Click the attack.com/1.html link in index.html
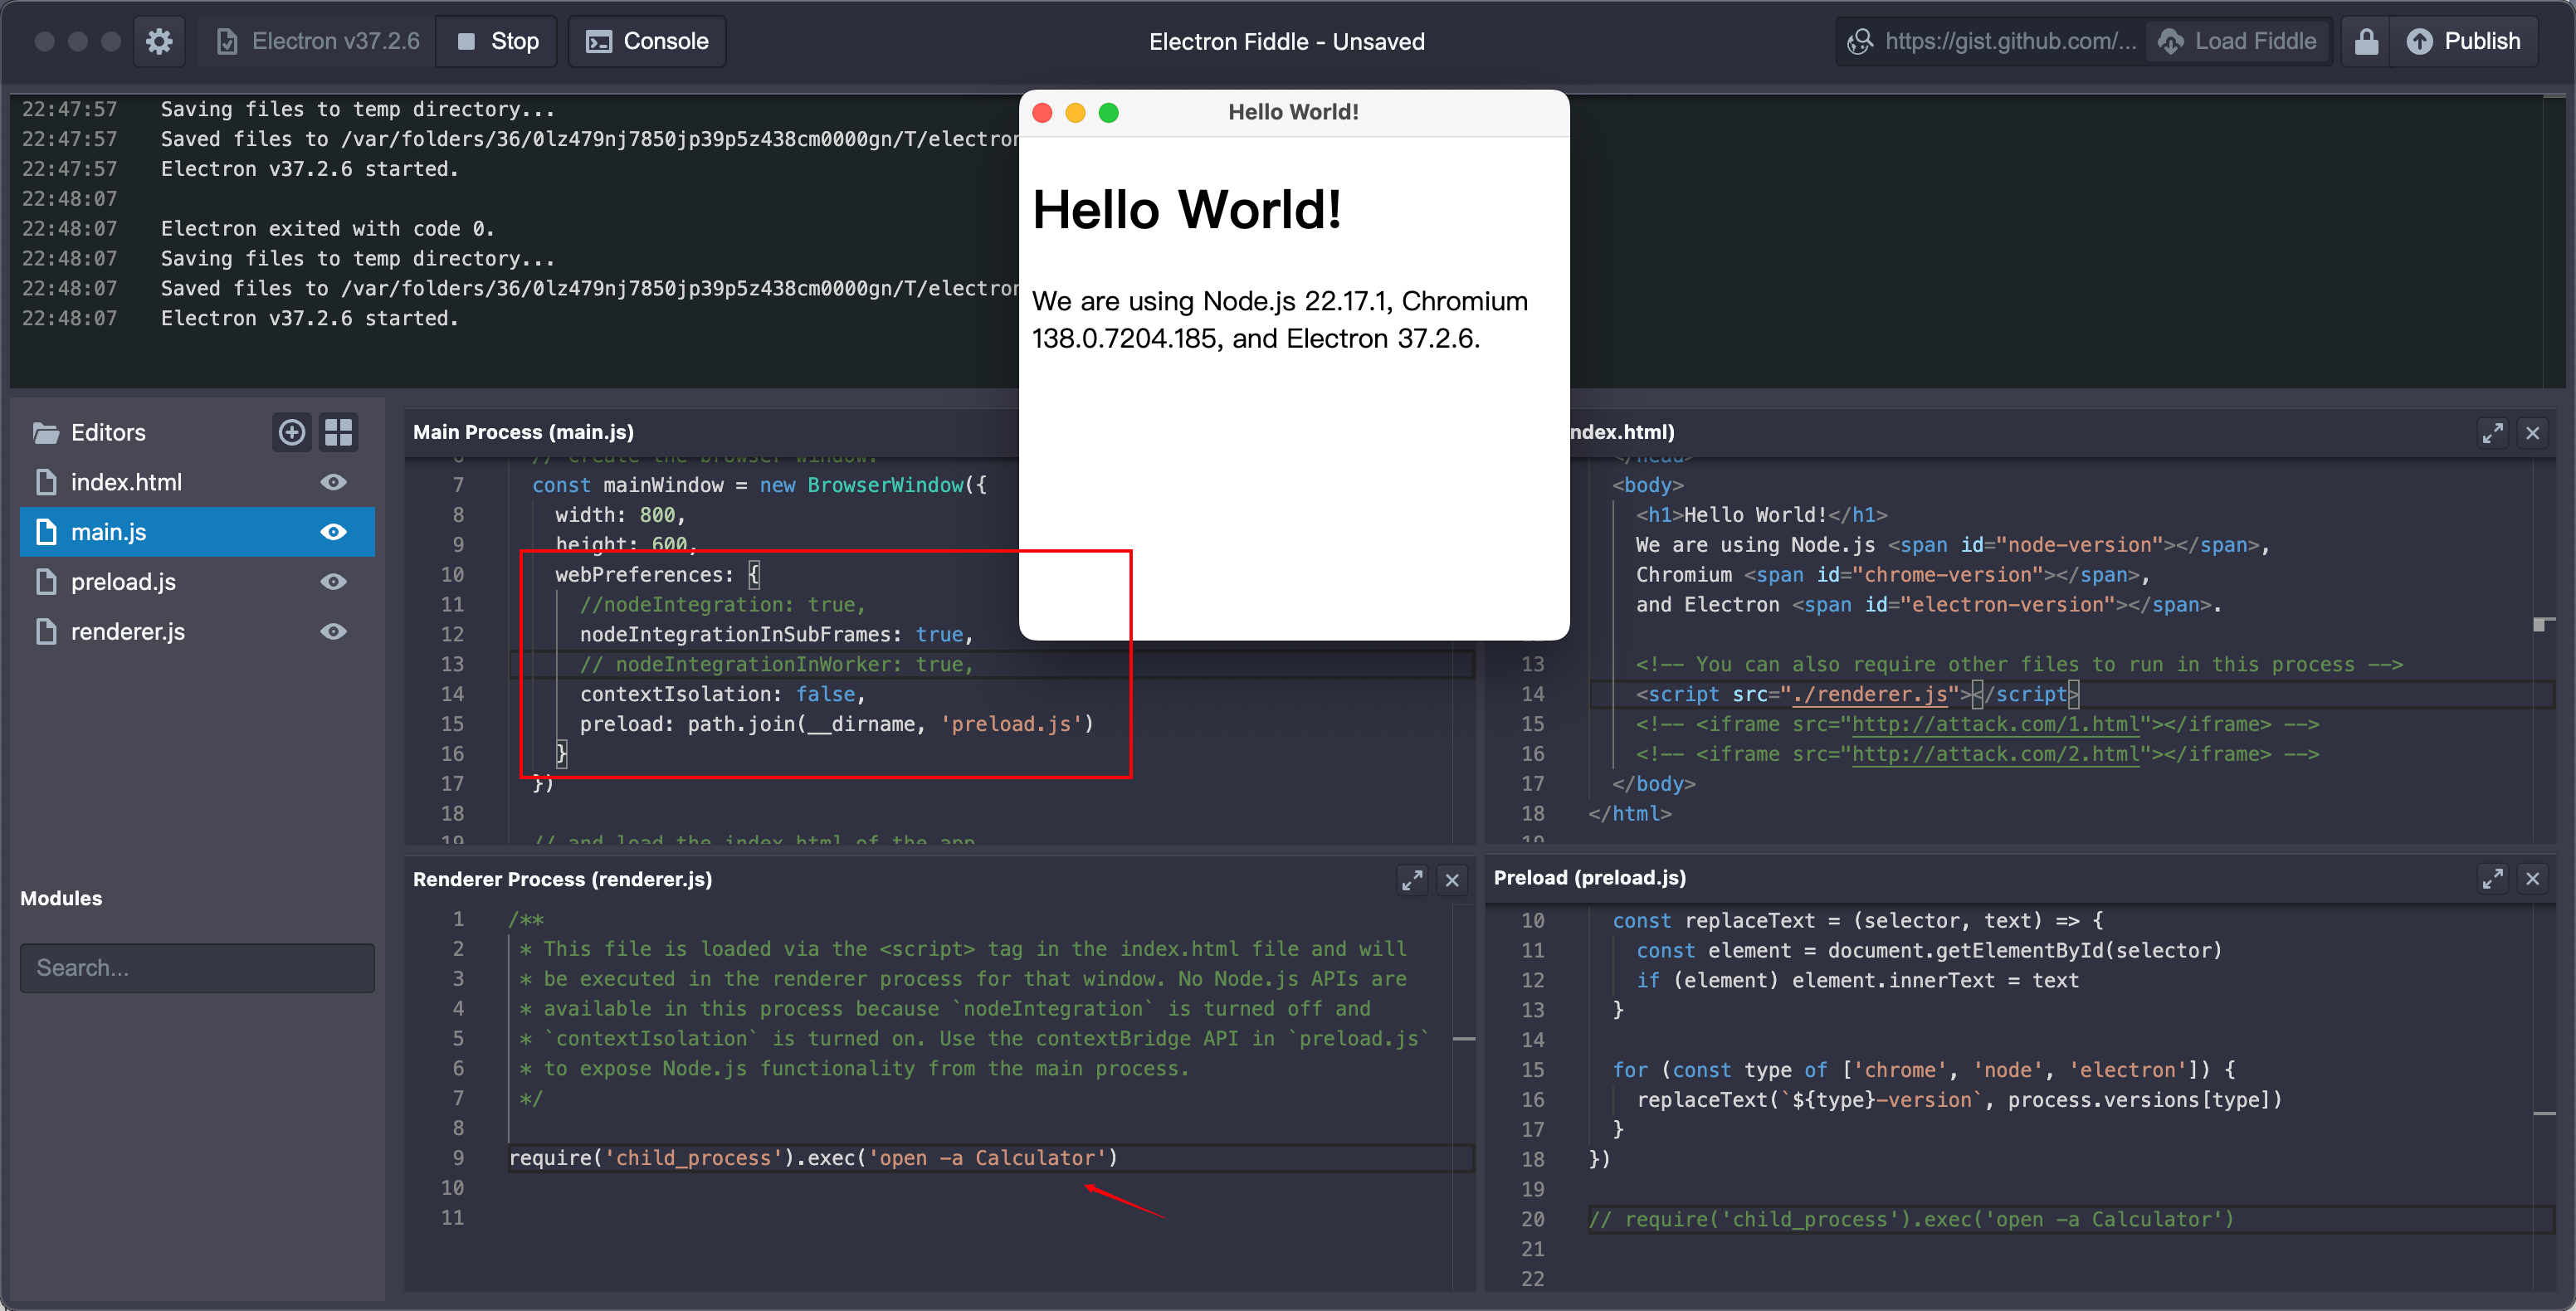 tap(1995, 724)
